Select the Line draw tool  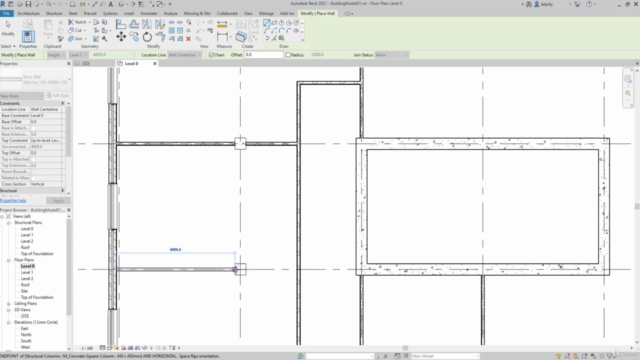[x=267, y=23]
